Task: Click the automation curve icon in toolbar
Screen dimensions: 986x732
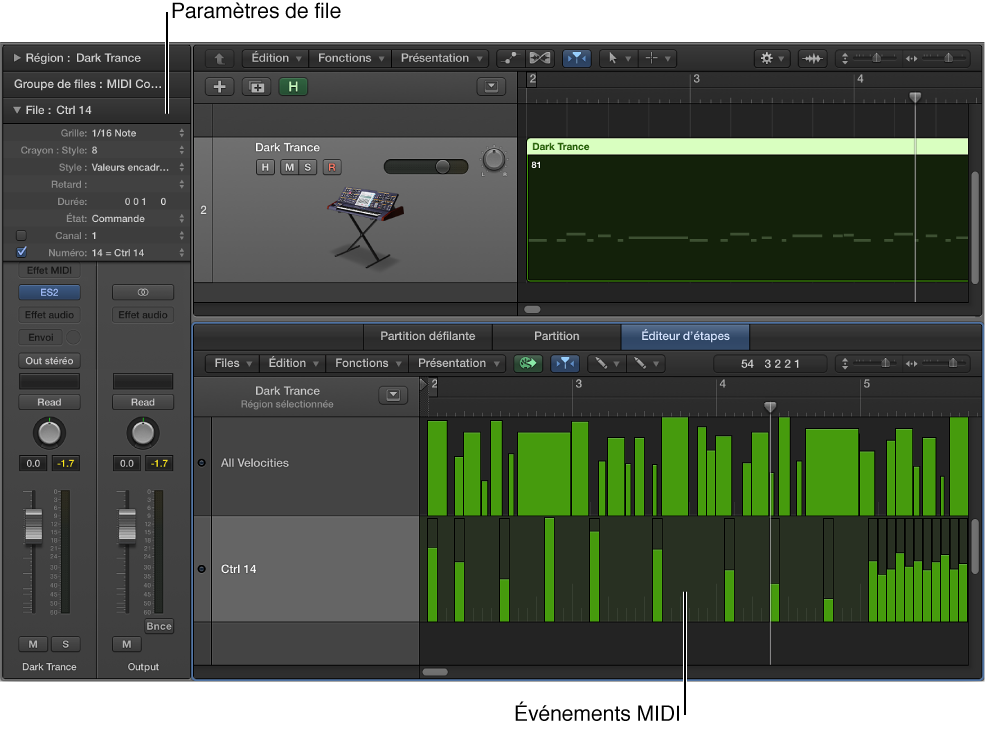Action: click(x=511, y=58)
